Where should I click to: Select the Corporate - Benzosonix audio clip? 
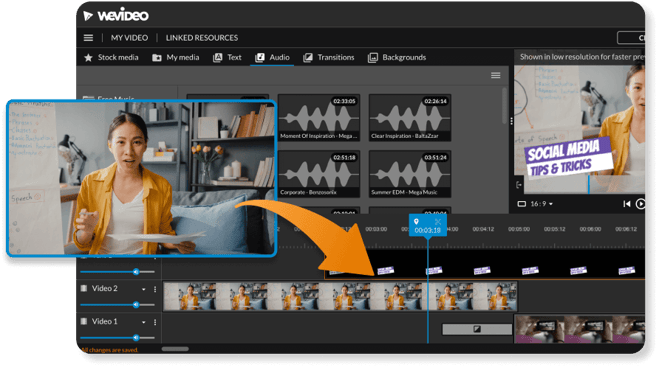pos(319,174)
